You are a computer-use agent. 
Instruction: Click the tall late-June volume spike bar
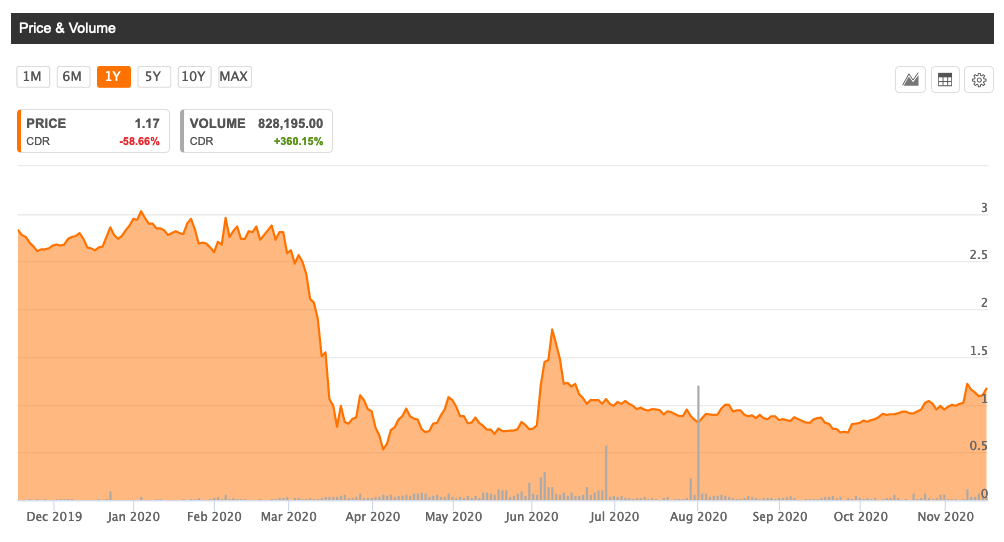pos(606,473)
